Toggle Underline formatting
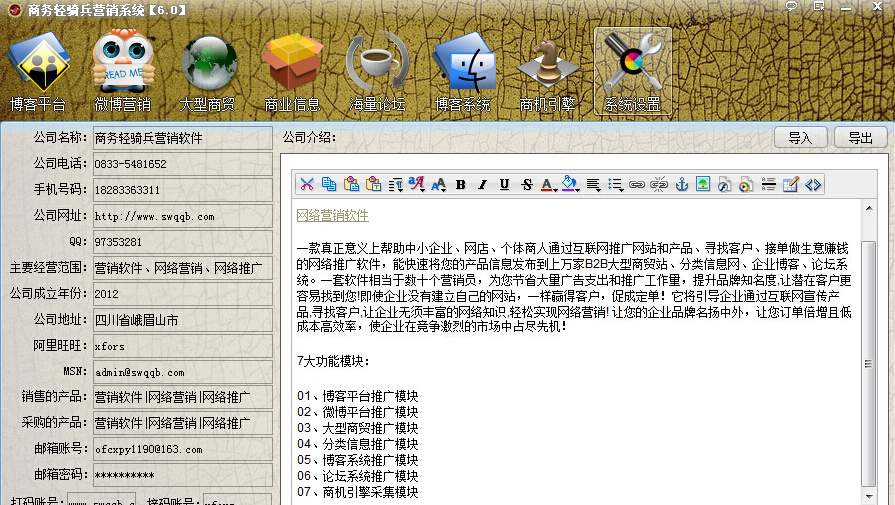The height and width of the screenshot is (505, 895). [505, 184]
